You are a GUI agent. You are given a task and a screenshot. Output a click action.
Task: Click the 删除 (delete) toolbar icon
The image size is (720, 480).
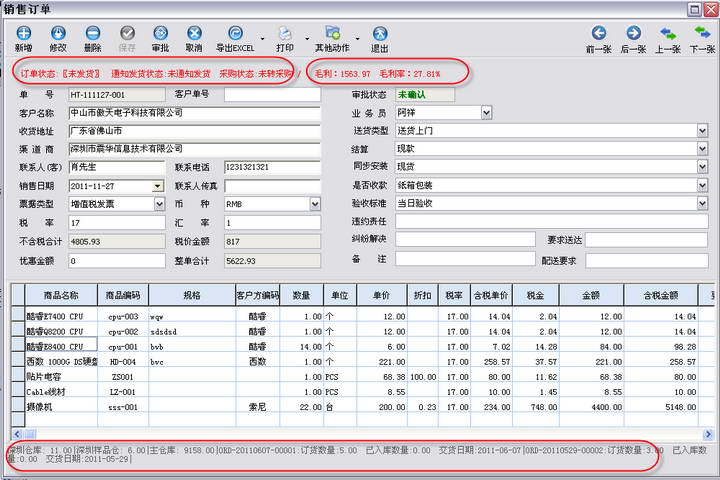pos(93,33)
